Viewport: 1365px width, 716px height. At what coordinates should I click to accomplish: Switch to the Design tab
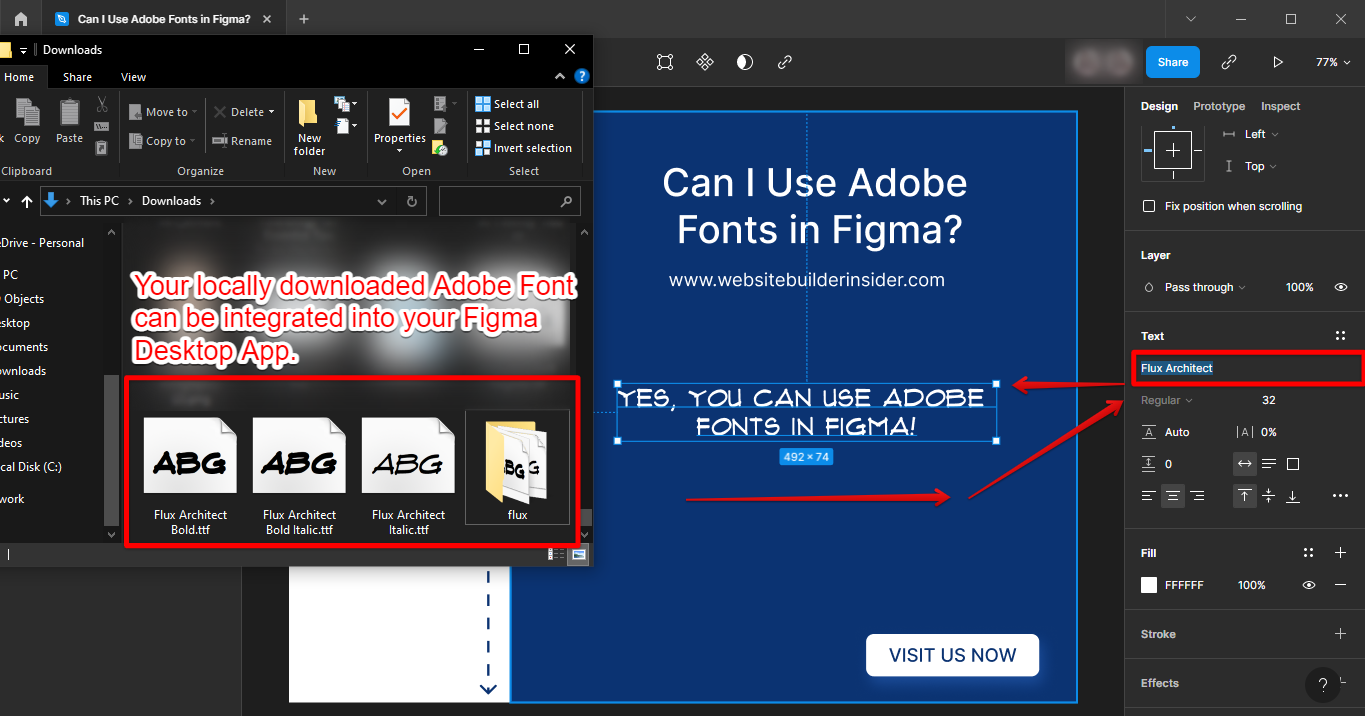[1159, 106]
